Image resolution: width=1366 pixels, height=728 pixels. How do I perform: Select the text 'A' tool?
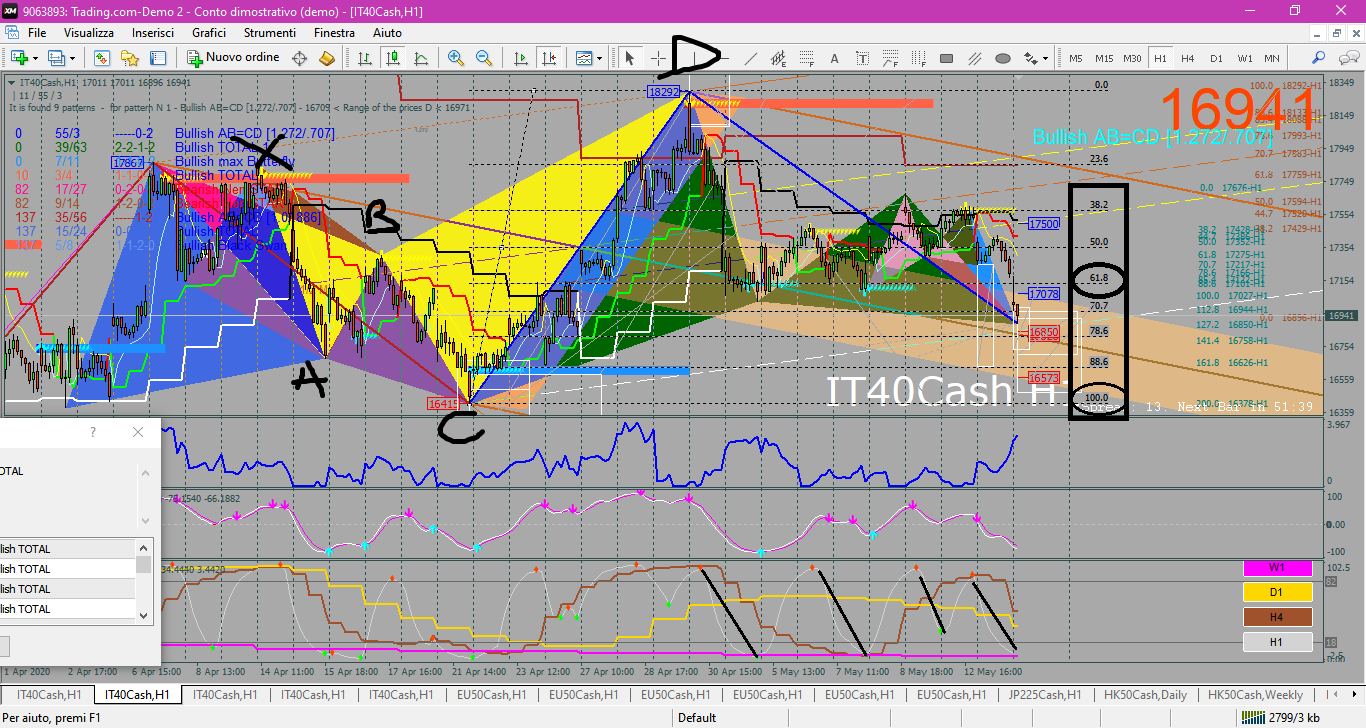tap(835, 58)
